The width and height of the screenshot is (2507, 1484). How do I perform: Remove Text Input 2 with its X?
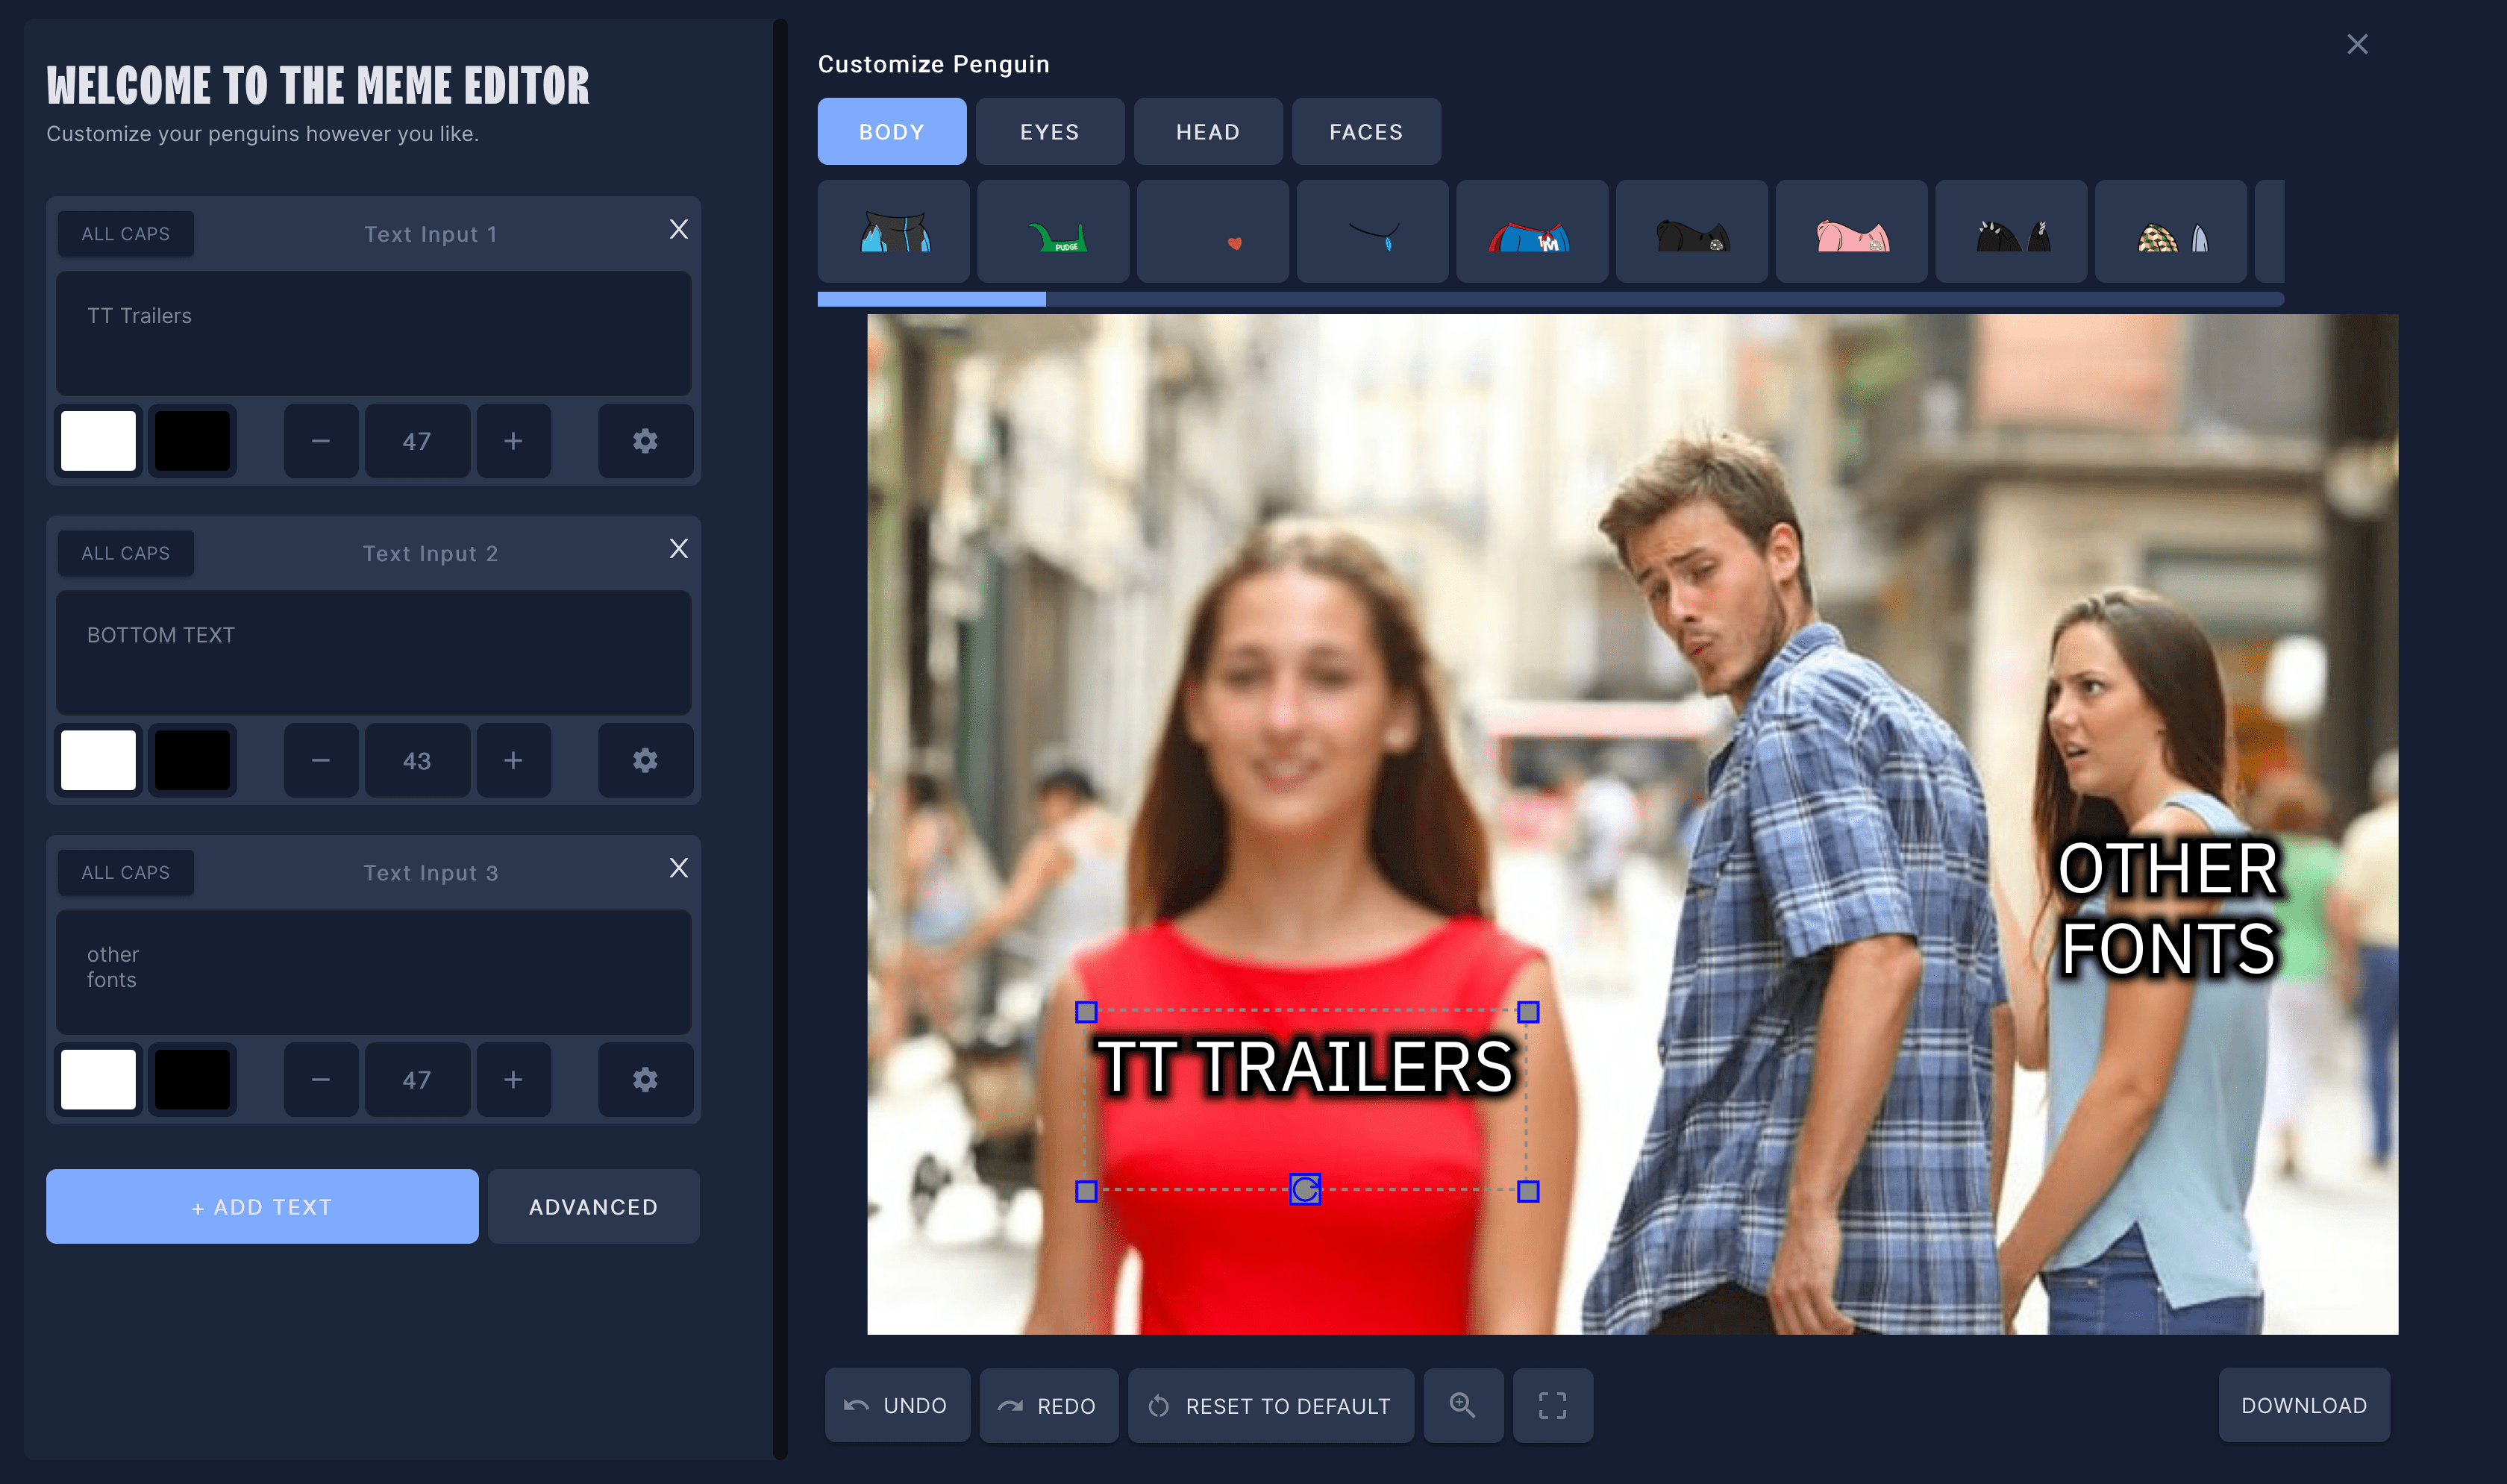[x=678, y=549]
